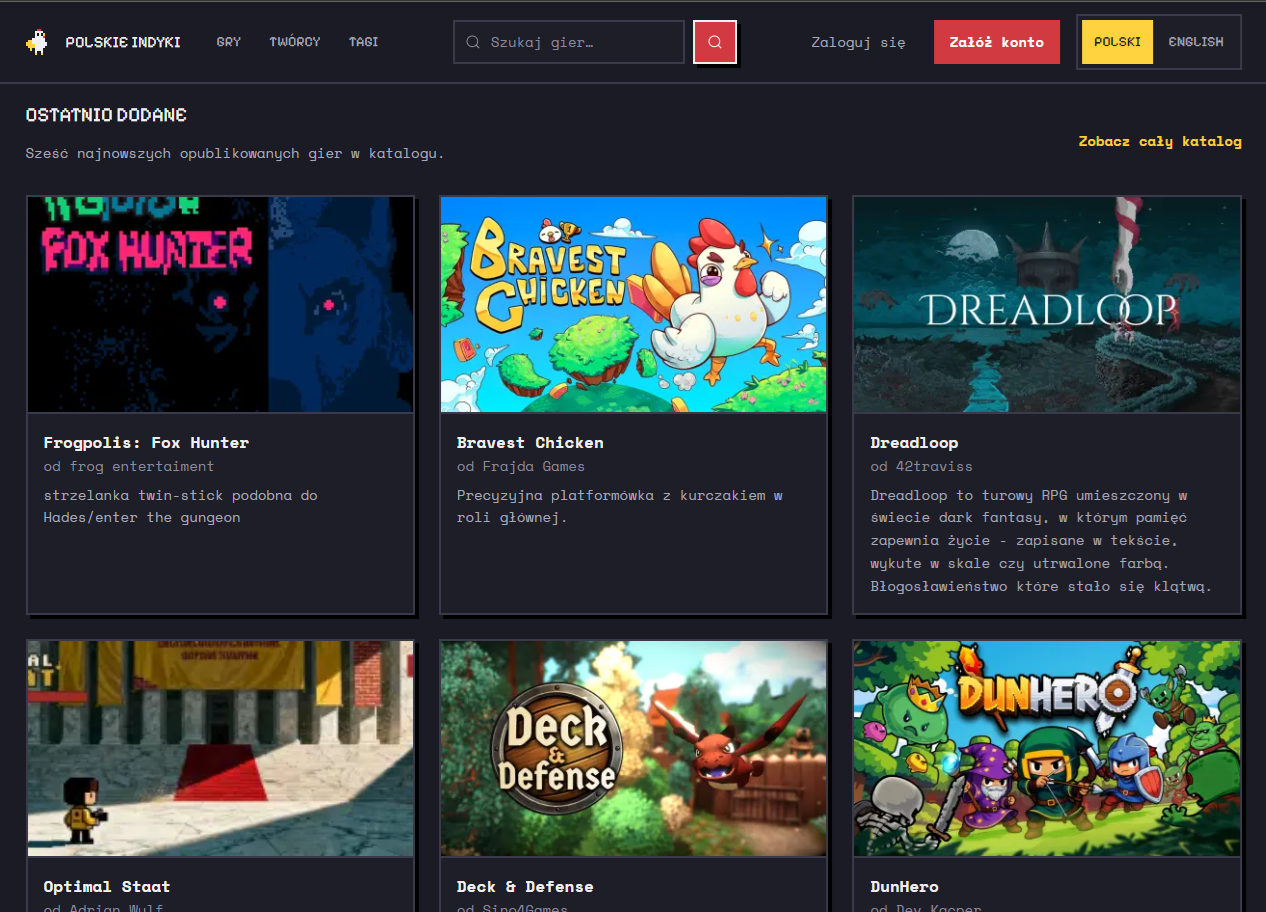Image resolution: width=1266 pixels, height=912 pixels.
Task: Click the author line od frog entertainment
Action: 129,466
